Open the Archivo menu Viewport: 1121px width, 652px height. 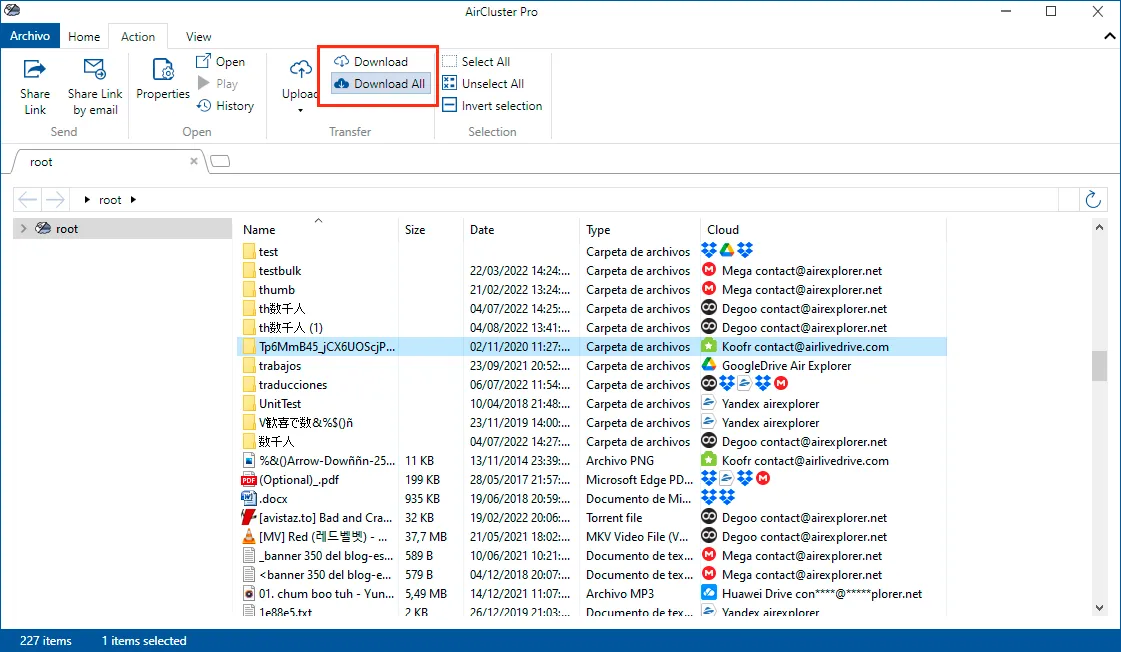[x=30, y=36]
